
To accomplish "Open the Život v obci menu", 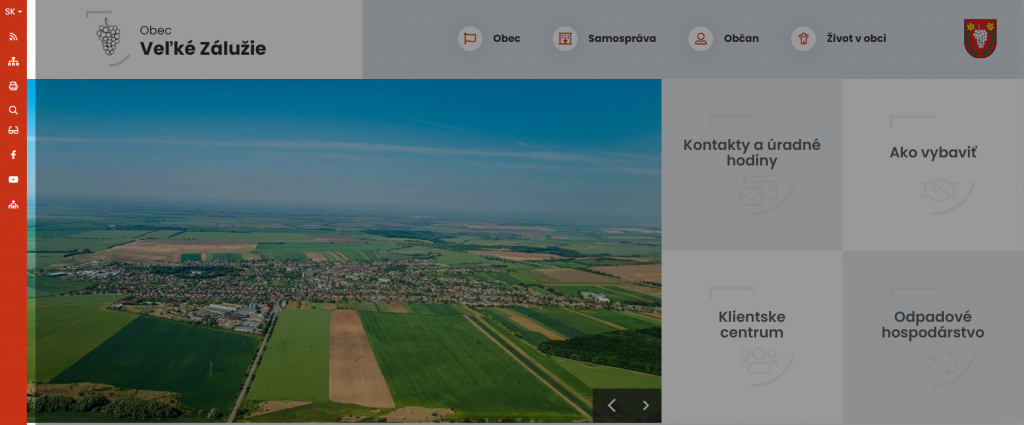I will pyautogui.click(x=856, y=39).
